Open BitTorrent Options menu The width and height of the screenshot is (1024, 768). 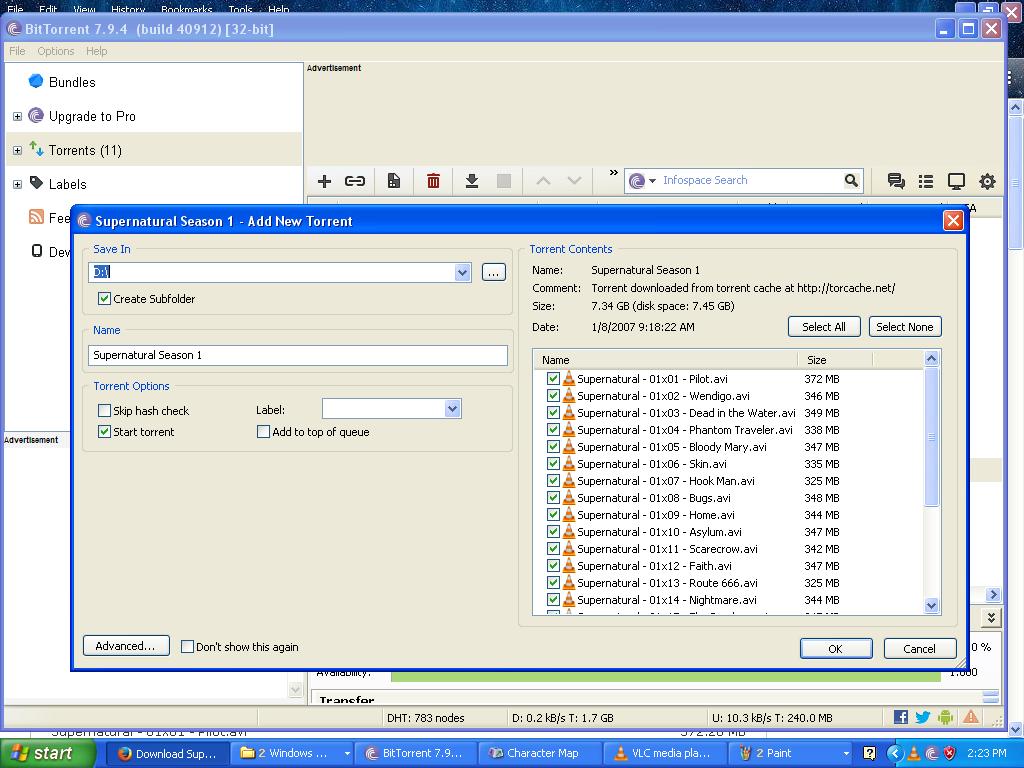(56, 51)
